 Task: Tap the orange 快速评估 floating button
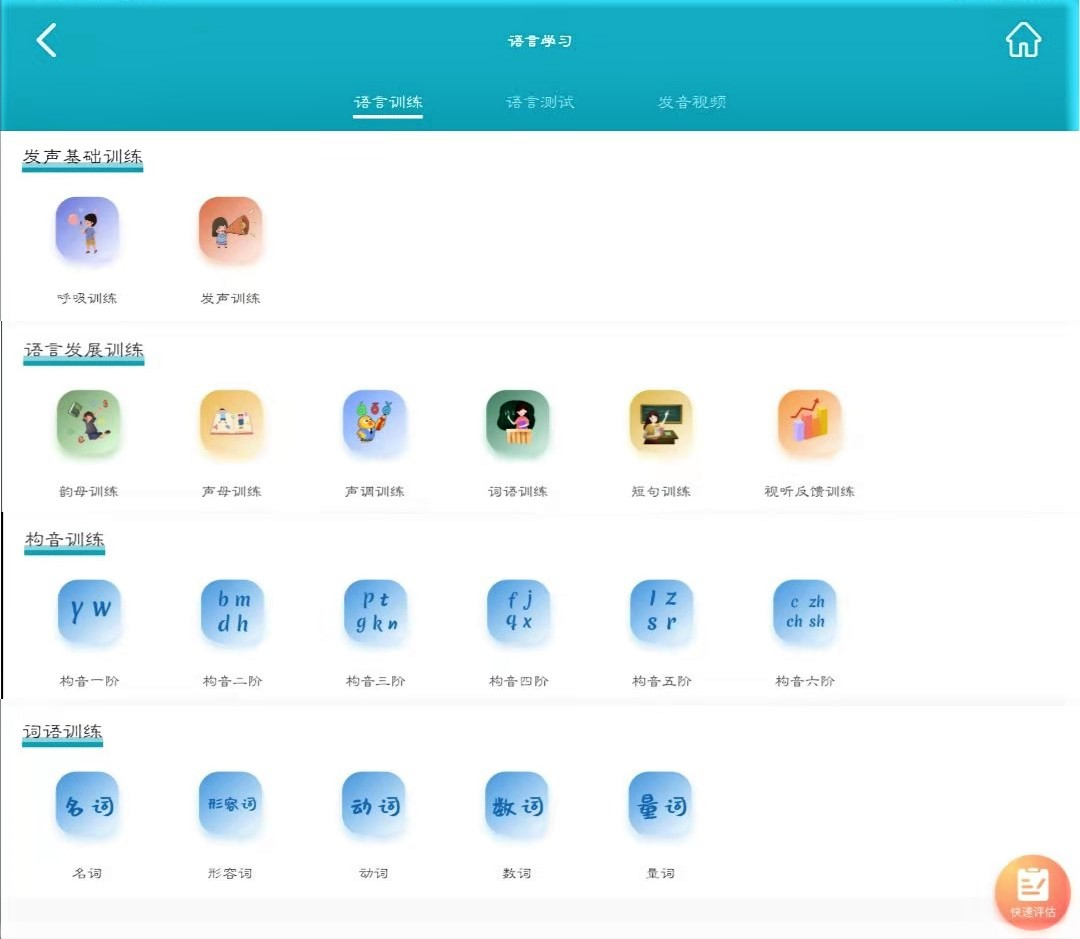pos(1032,890)
